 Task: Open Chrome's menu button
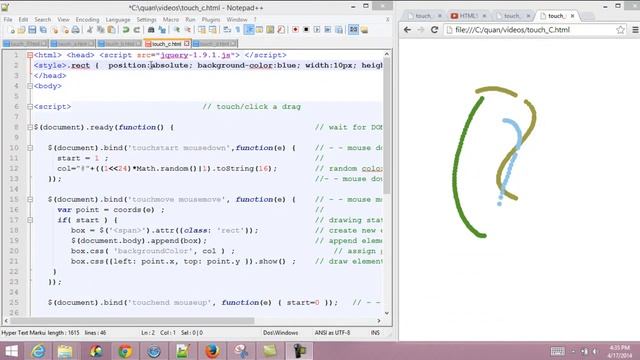(635, 30)
